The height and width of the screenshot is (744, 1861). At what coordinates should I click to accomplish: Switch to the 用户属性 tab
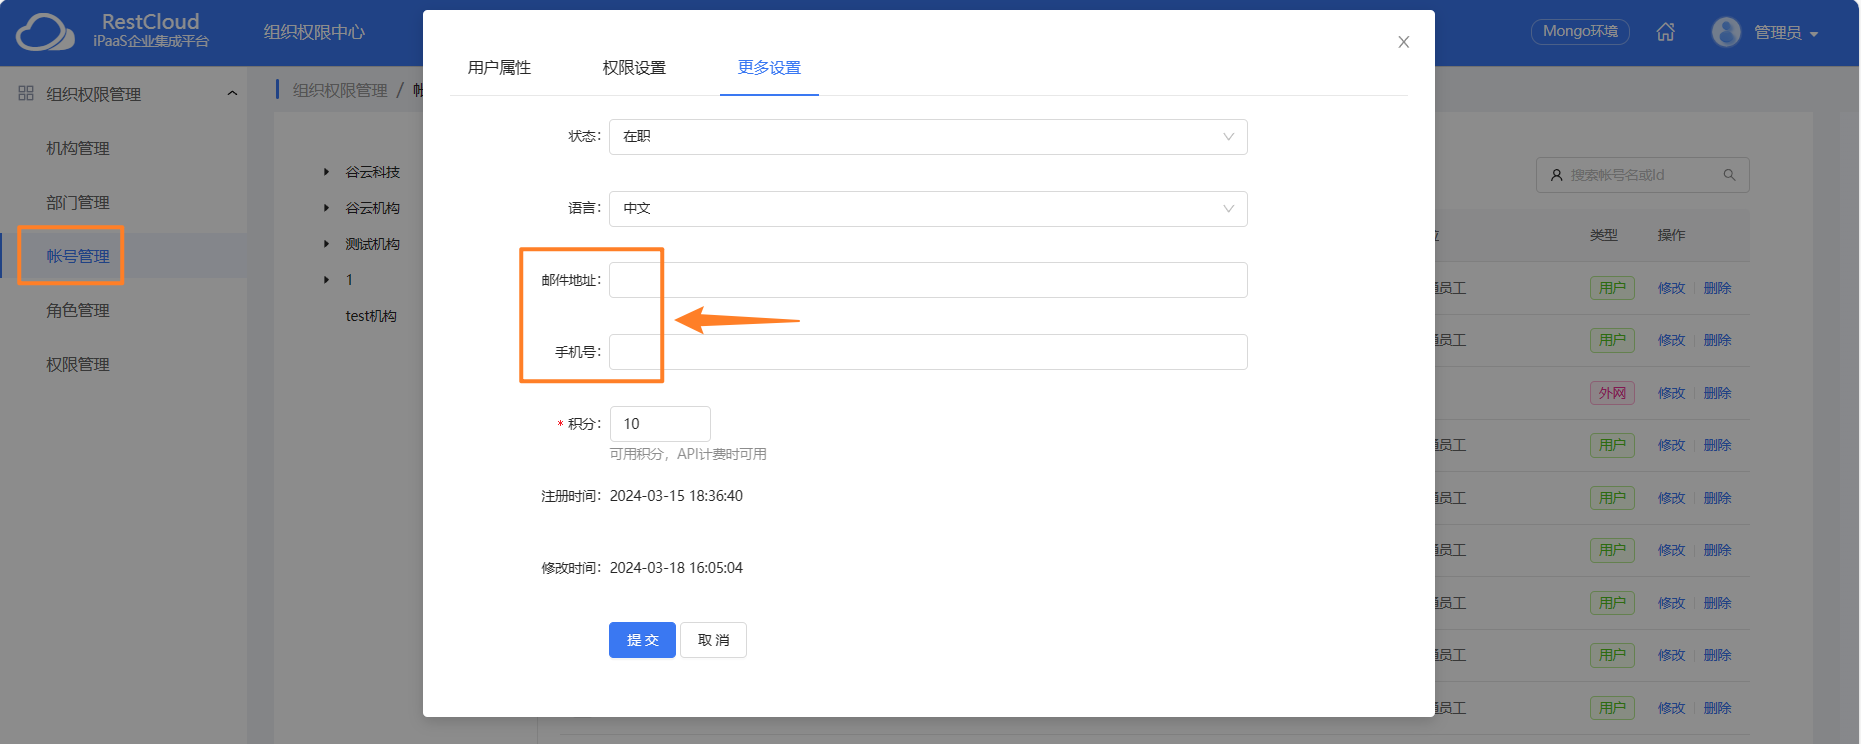pyautogui.click(x=499, y=67)
